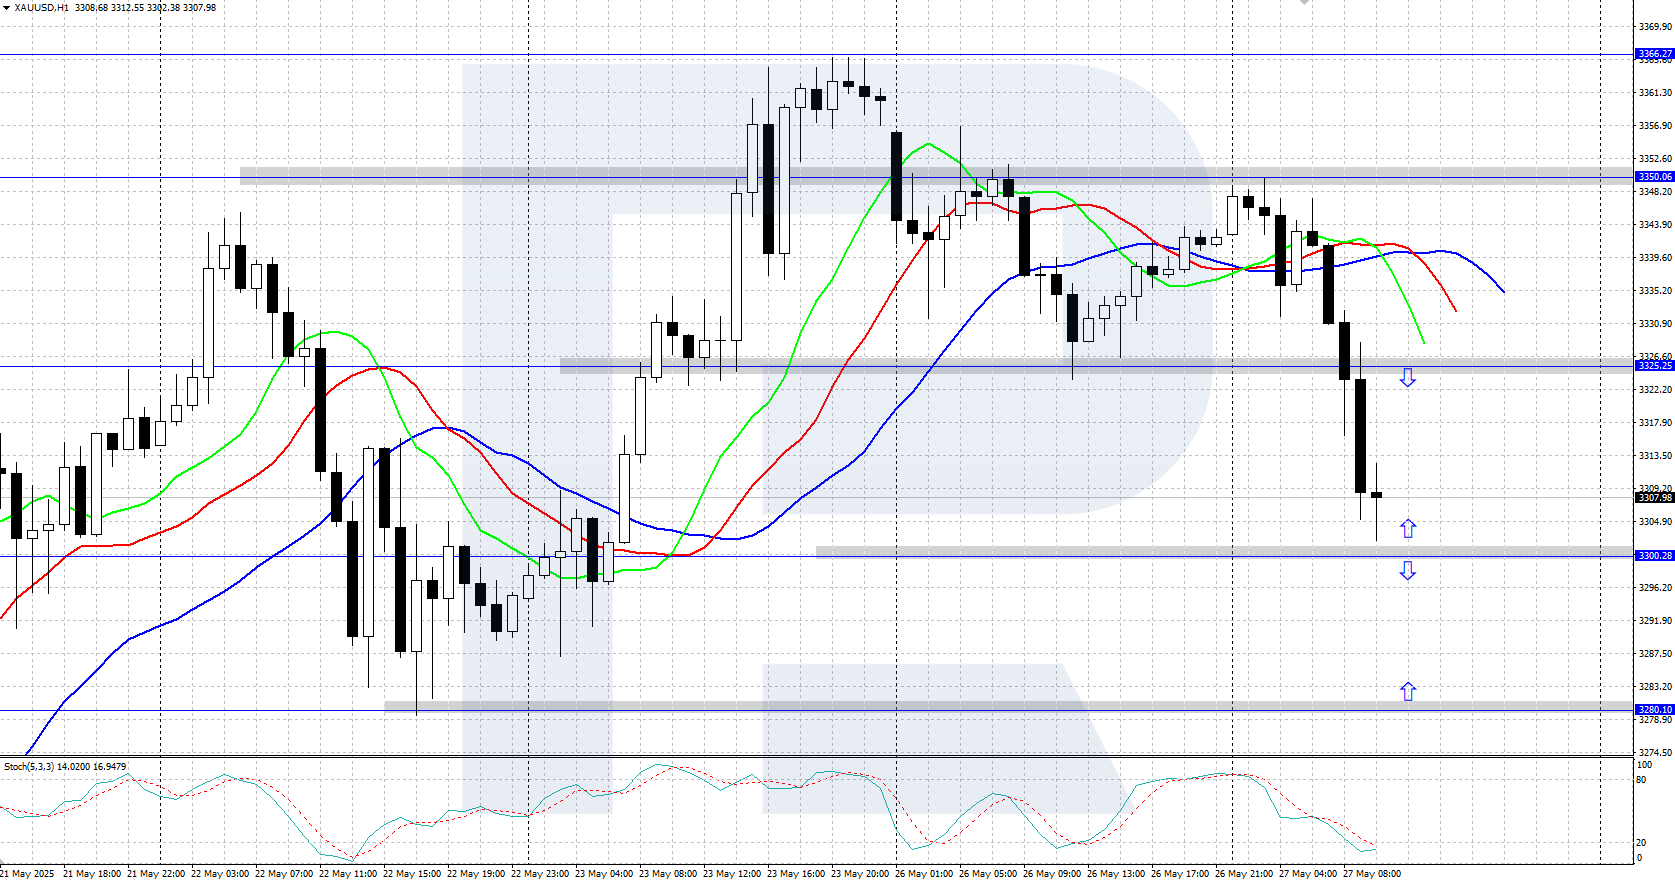Click the 3335.20 price scale value

[x=1655, y=291]
